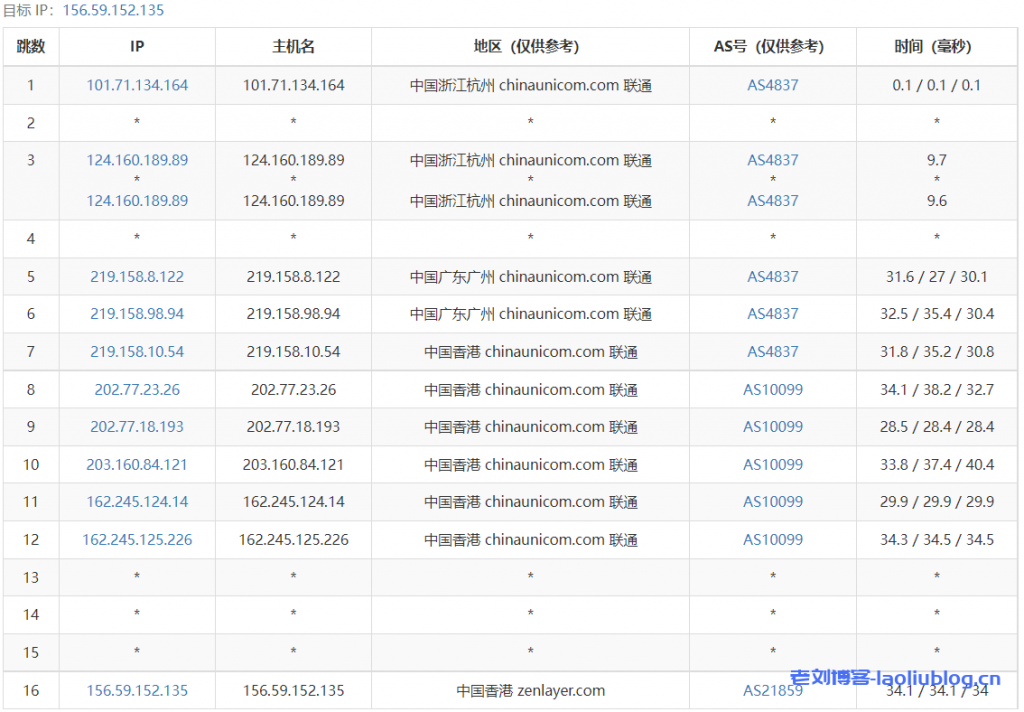Screen dimensions: 1024x712
Task: Open 101.71.134.164 link in IP column
Action: tap(137, 85)
